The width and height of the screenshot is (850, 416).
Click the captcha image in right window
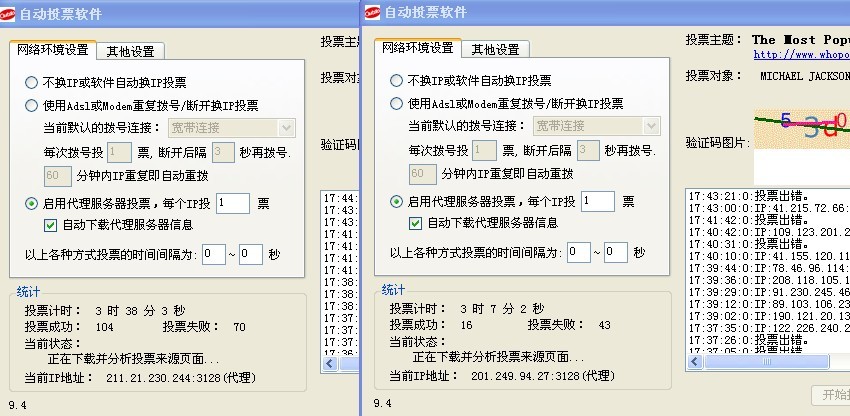click(x=802, y=129)
